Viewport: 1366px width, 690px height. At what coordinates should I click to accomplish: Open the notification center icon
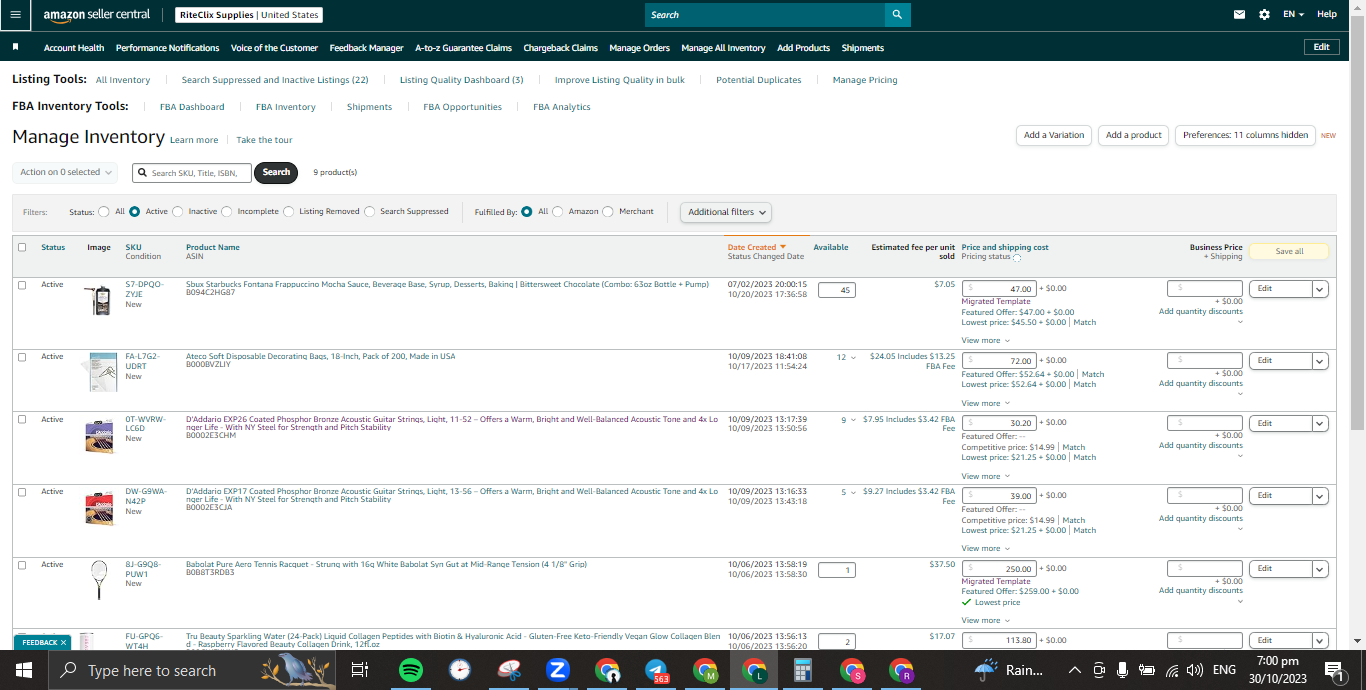(x=1333, y=670)
